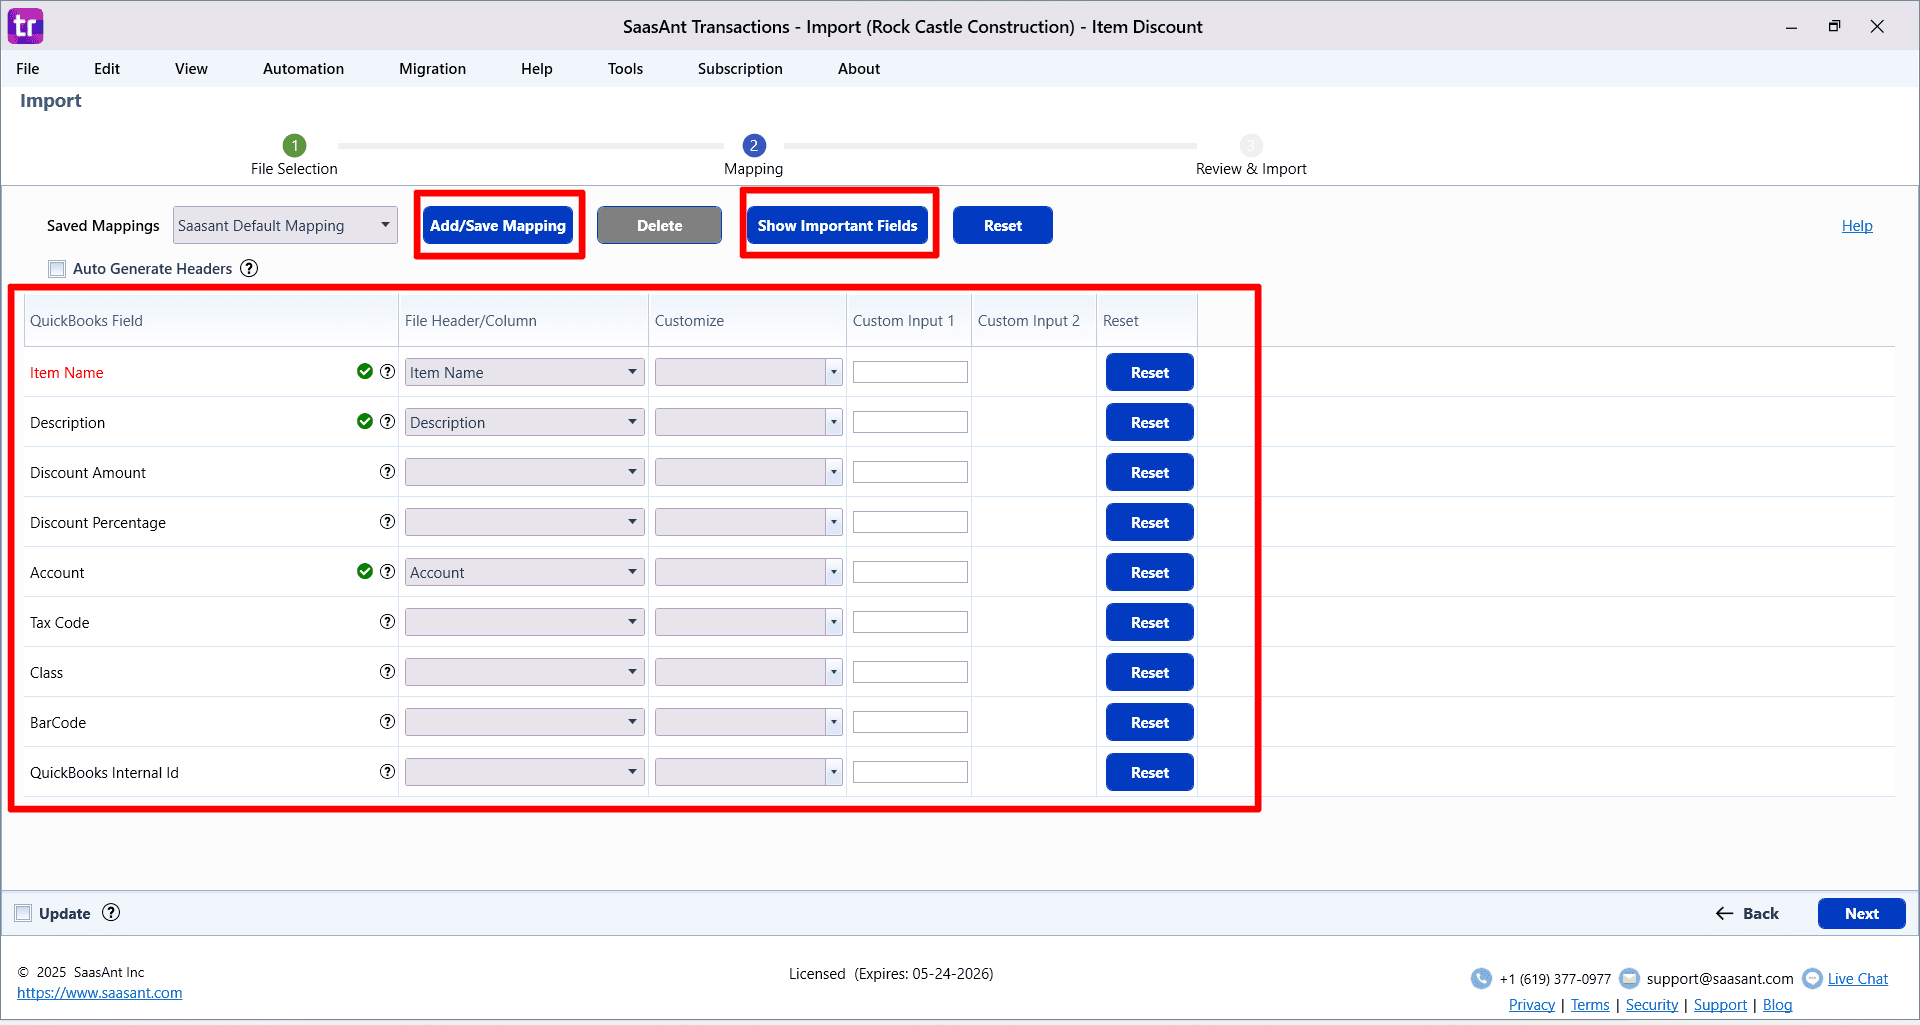Click step 2 Mapping circle
This screenshot has height=1025, width=1920.
[x=754, y=145]
